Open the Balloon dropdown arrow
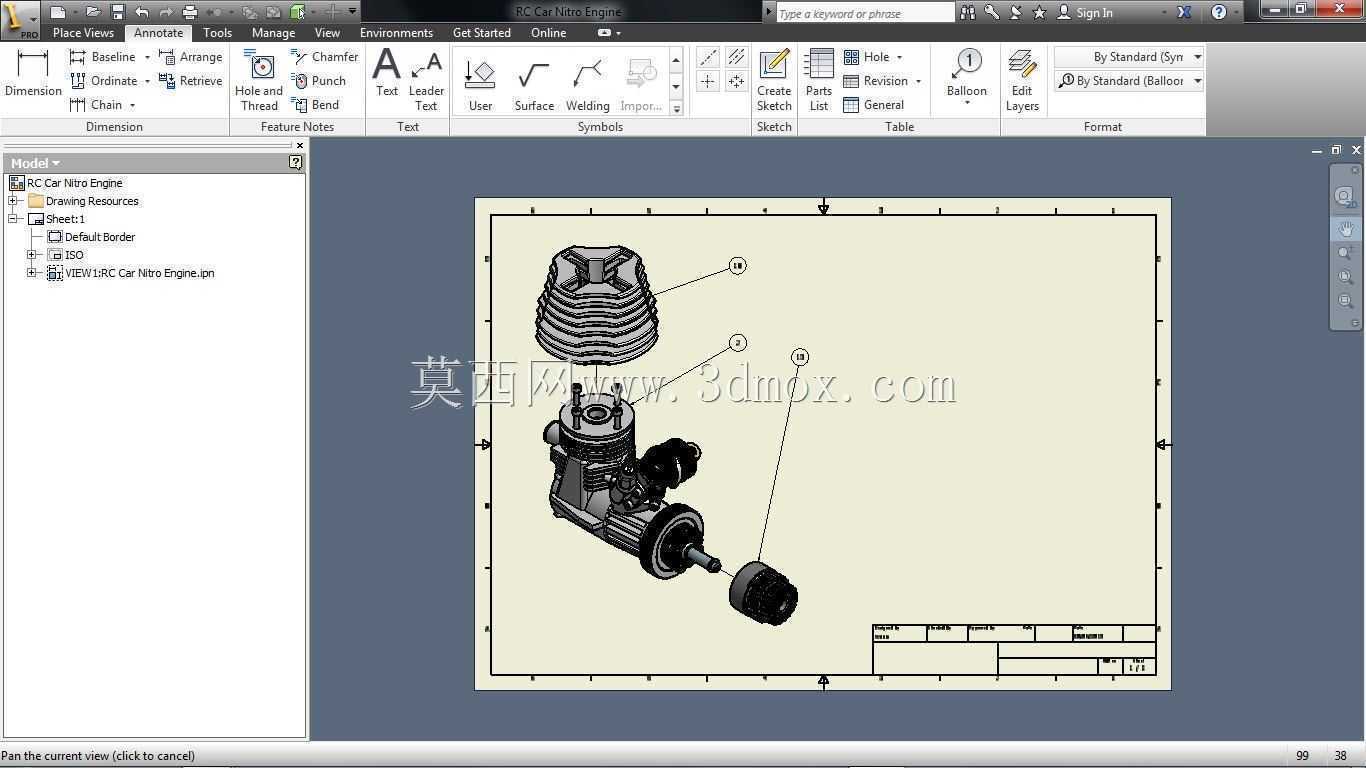Viewport: 1366px width, 768px height. coord(967,102)
